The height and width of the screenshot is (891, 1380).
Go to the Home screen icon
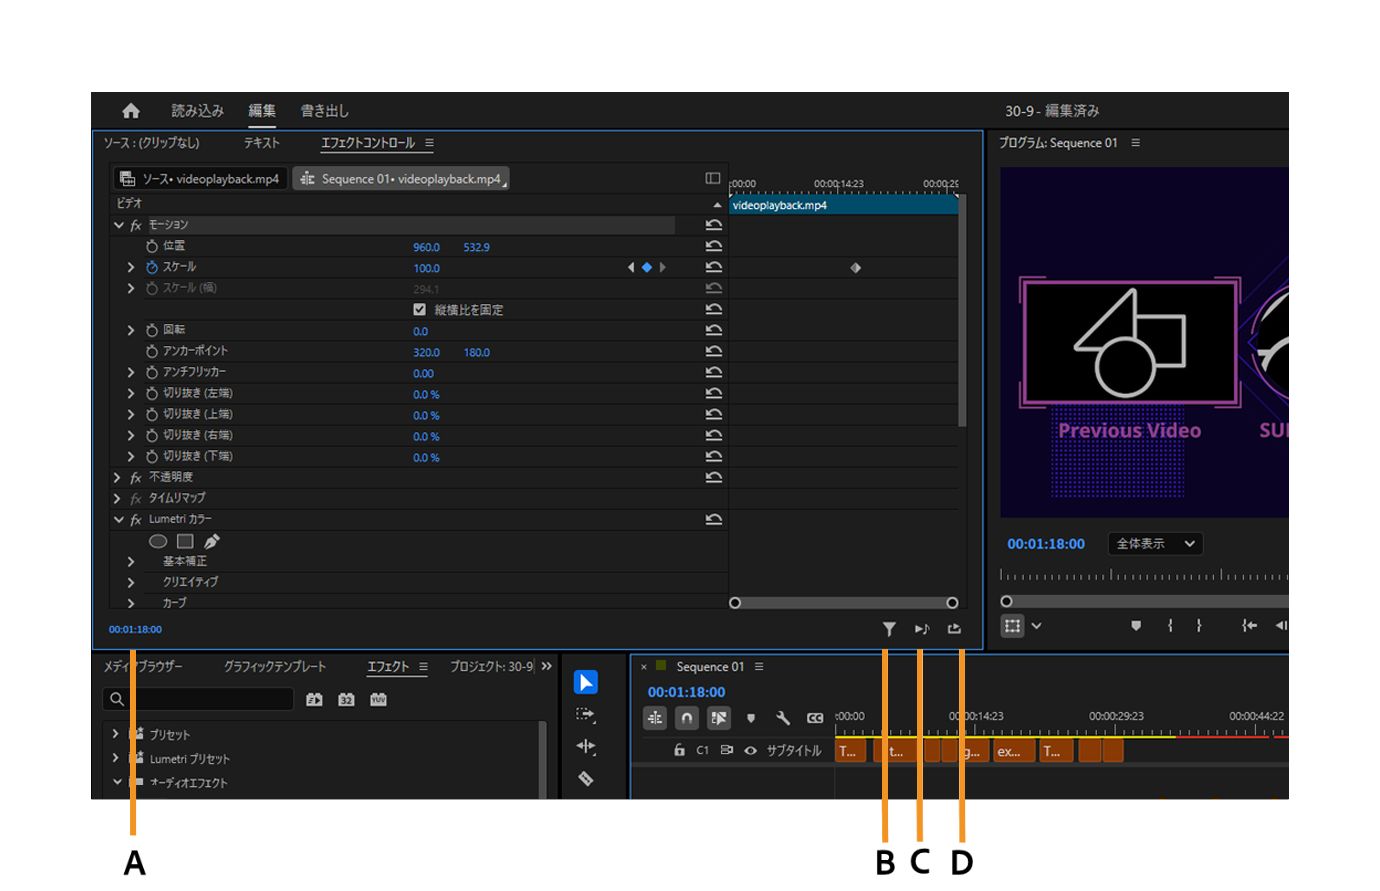(x=131, y=111)
